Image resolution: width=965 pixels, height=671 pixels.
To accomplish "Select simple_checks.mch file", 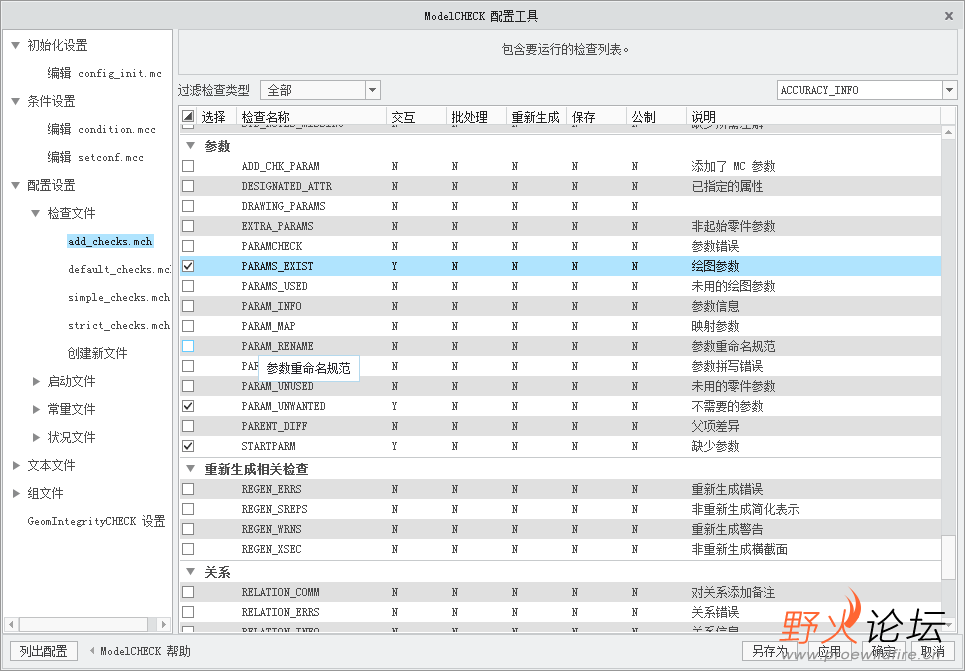I will point(119,297).
